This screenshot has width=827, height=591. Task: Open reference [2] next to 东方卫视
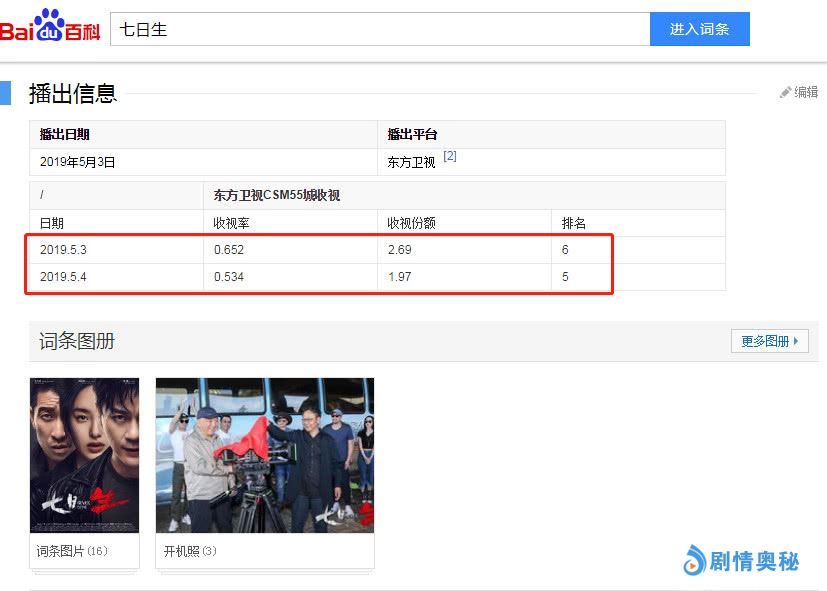tap(450, 157)
